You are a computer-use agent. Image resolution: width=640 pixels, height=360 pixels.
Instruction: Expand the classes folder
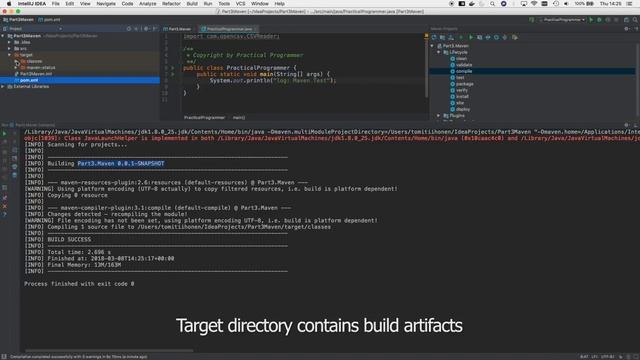click(16, 61)
